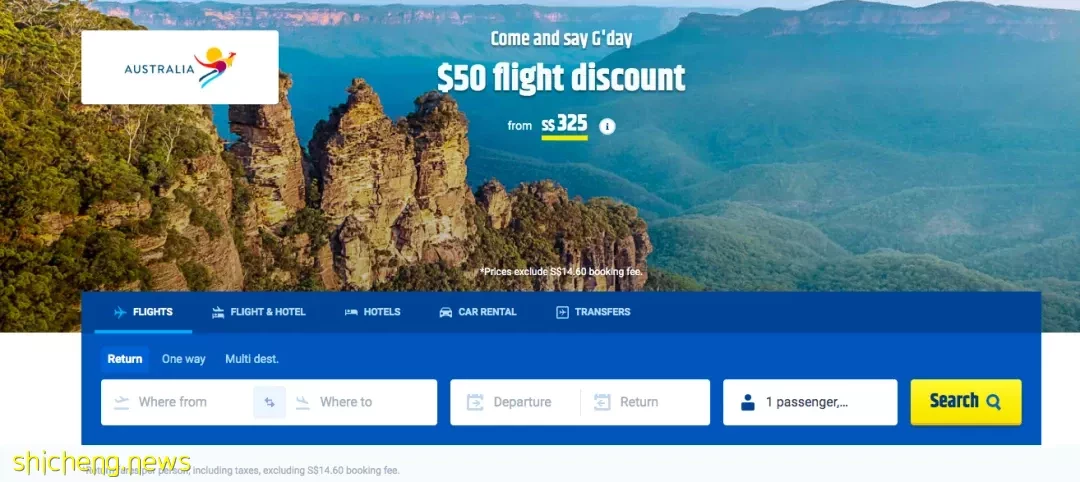The width and height of the screenshot is (1080, 482).
Task: Open the Departure date picker
Action: tap(515, 402)
